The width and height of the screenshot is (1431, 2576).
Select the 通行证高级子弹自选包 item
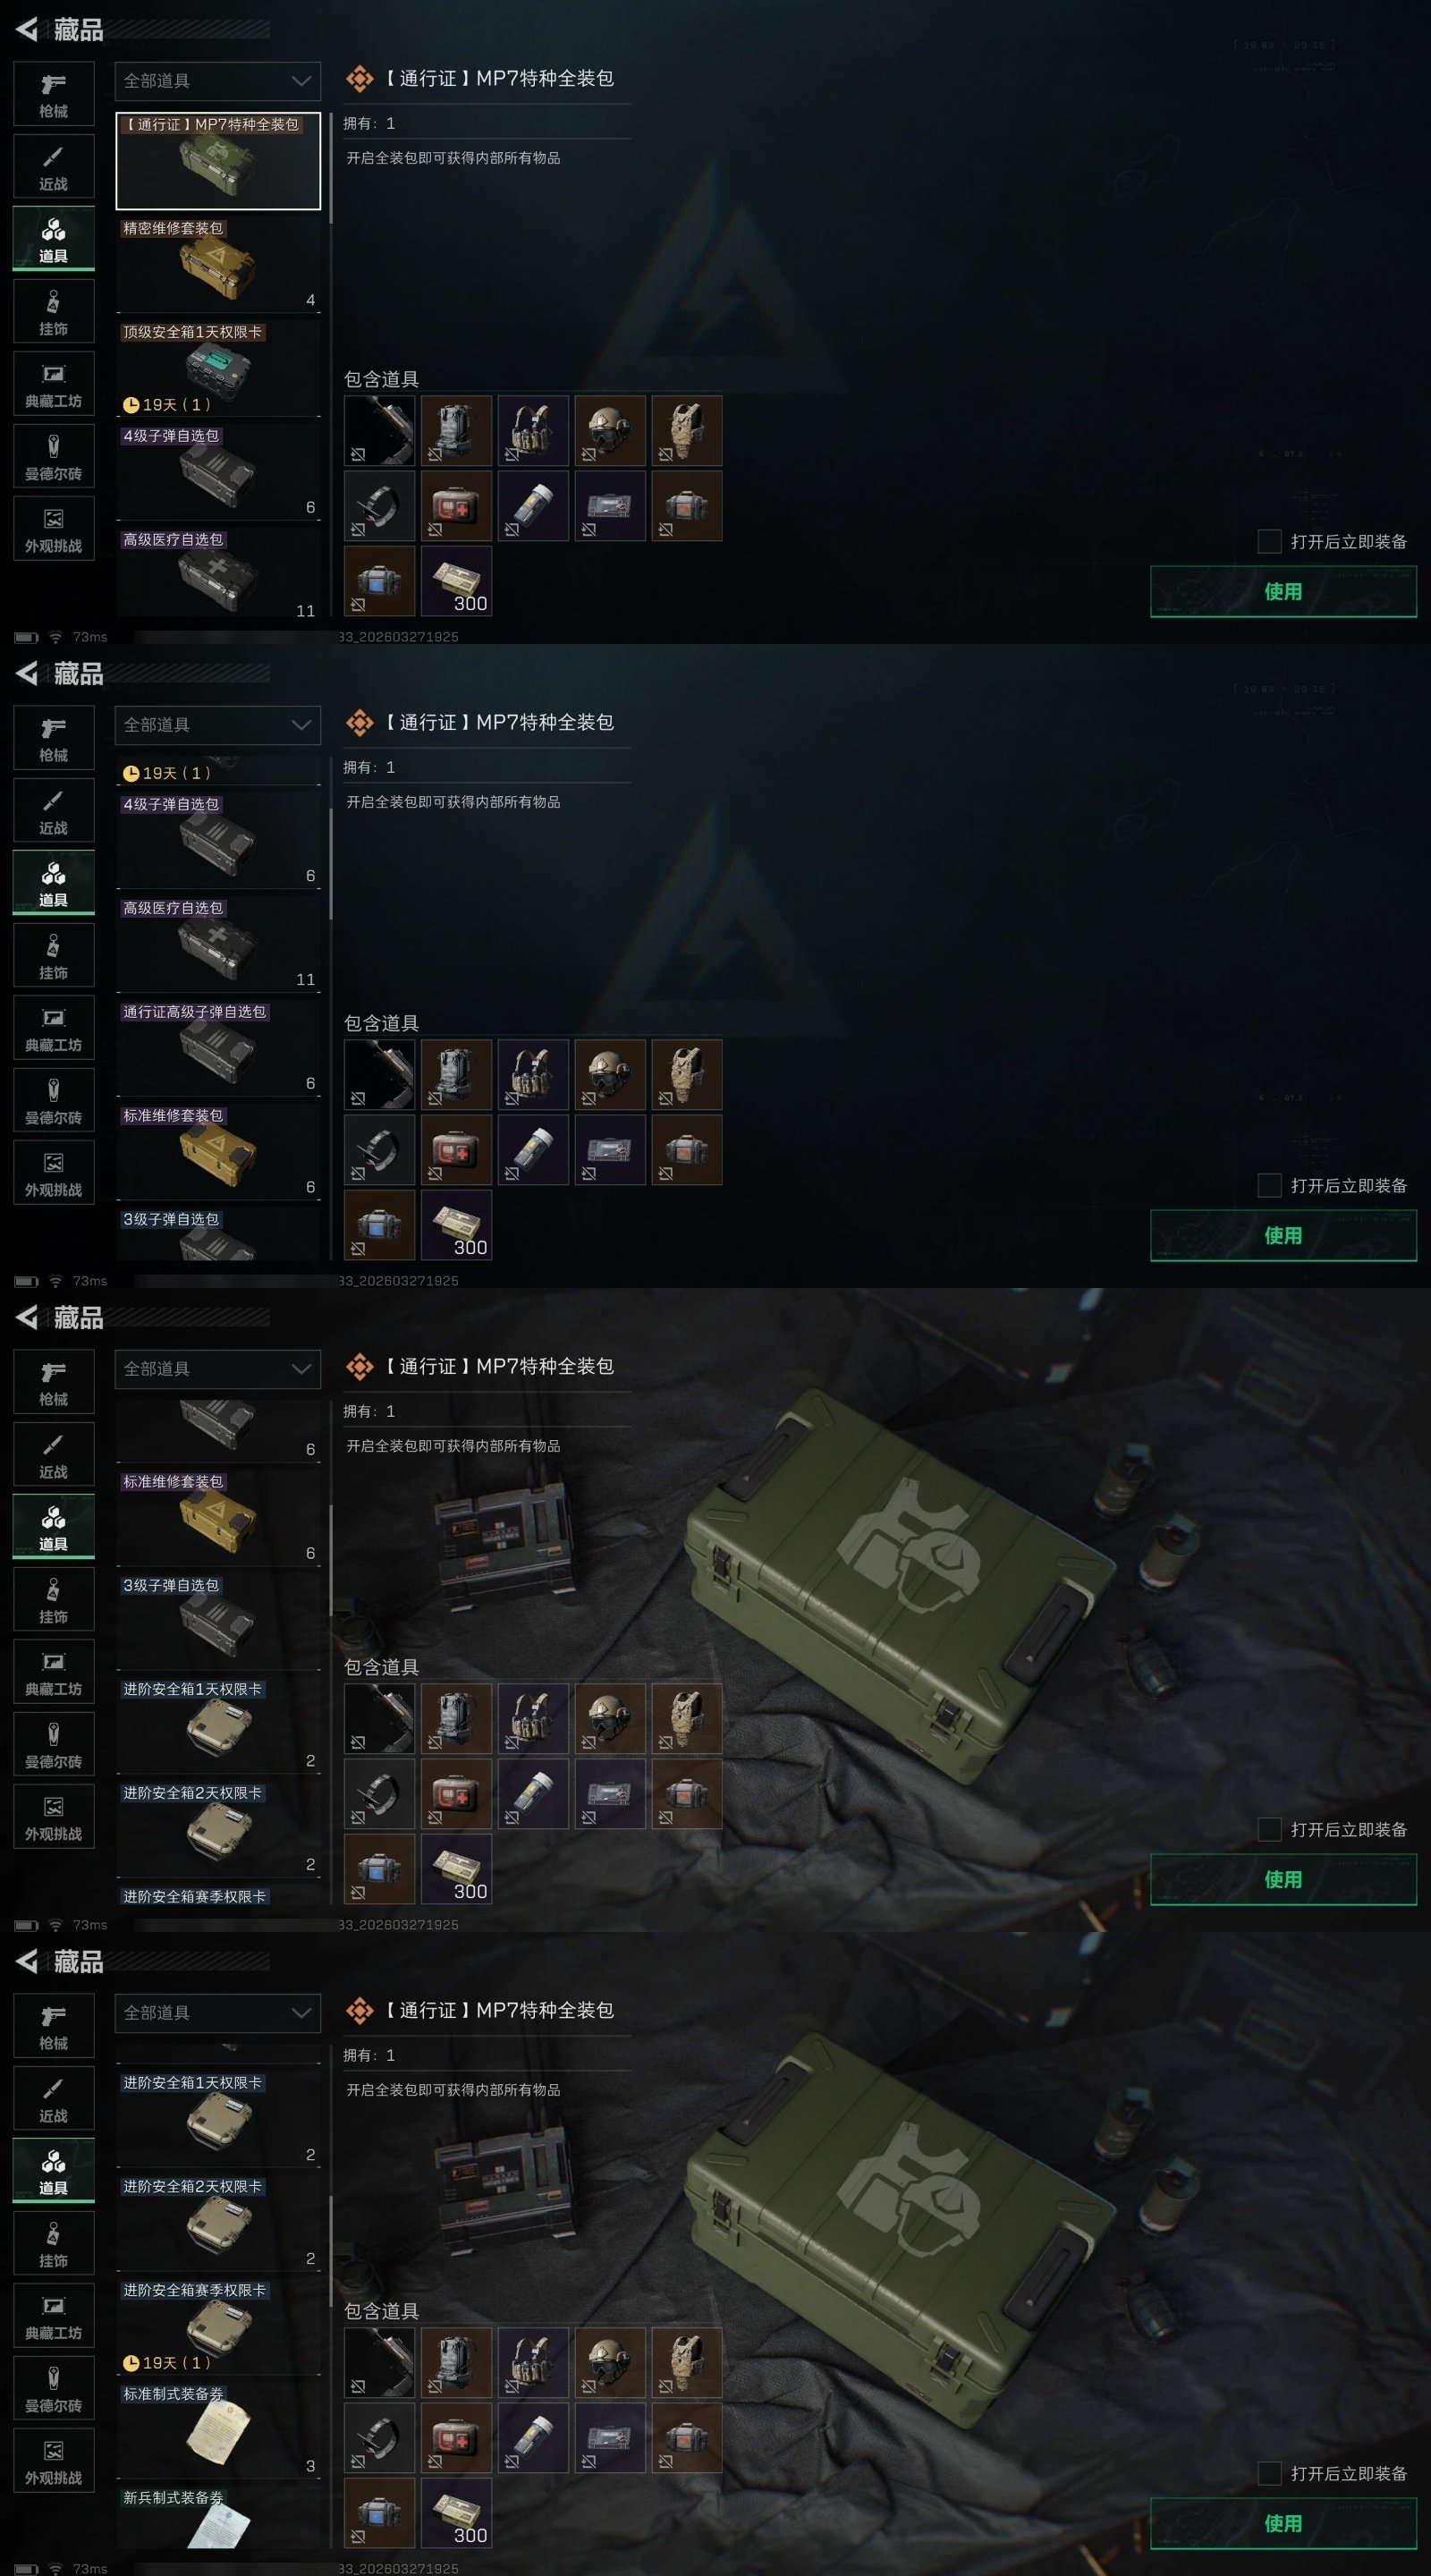pos(218,1047)
